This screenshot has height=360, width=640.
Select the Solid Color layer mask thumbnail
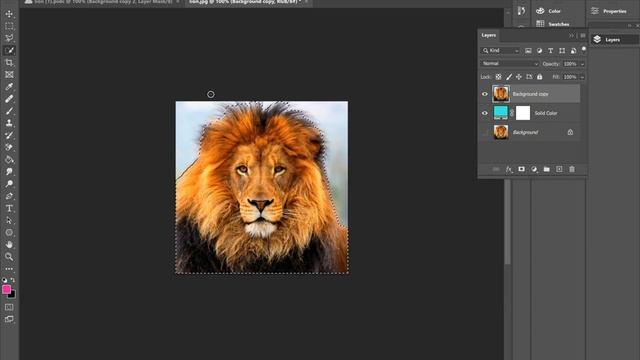click(x=523, y=113)
